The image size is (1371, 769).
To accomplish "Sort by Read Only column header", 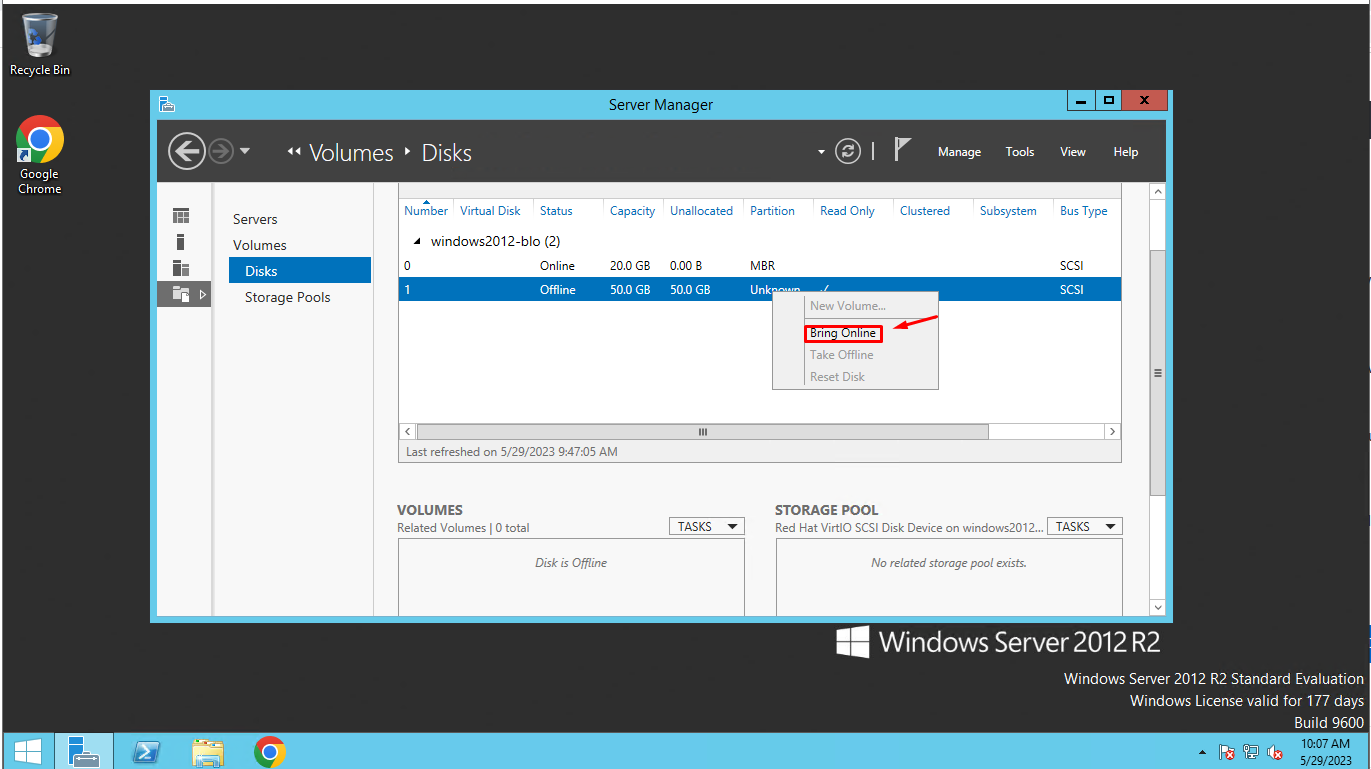I will 847,211.
